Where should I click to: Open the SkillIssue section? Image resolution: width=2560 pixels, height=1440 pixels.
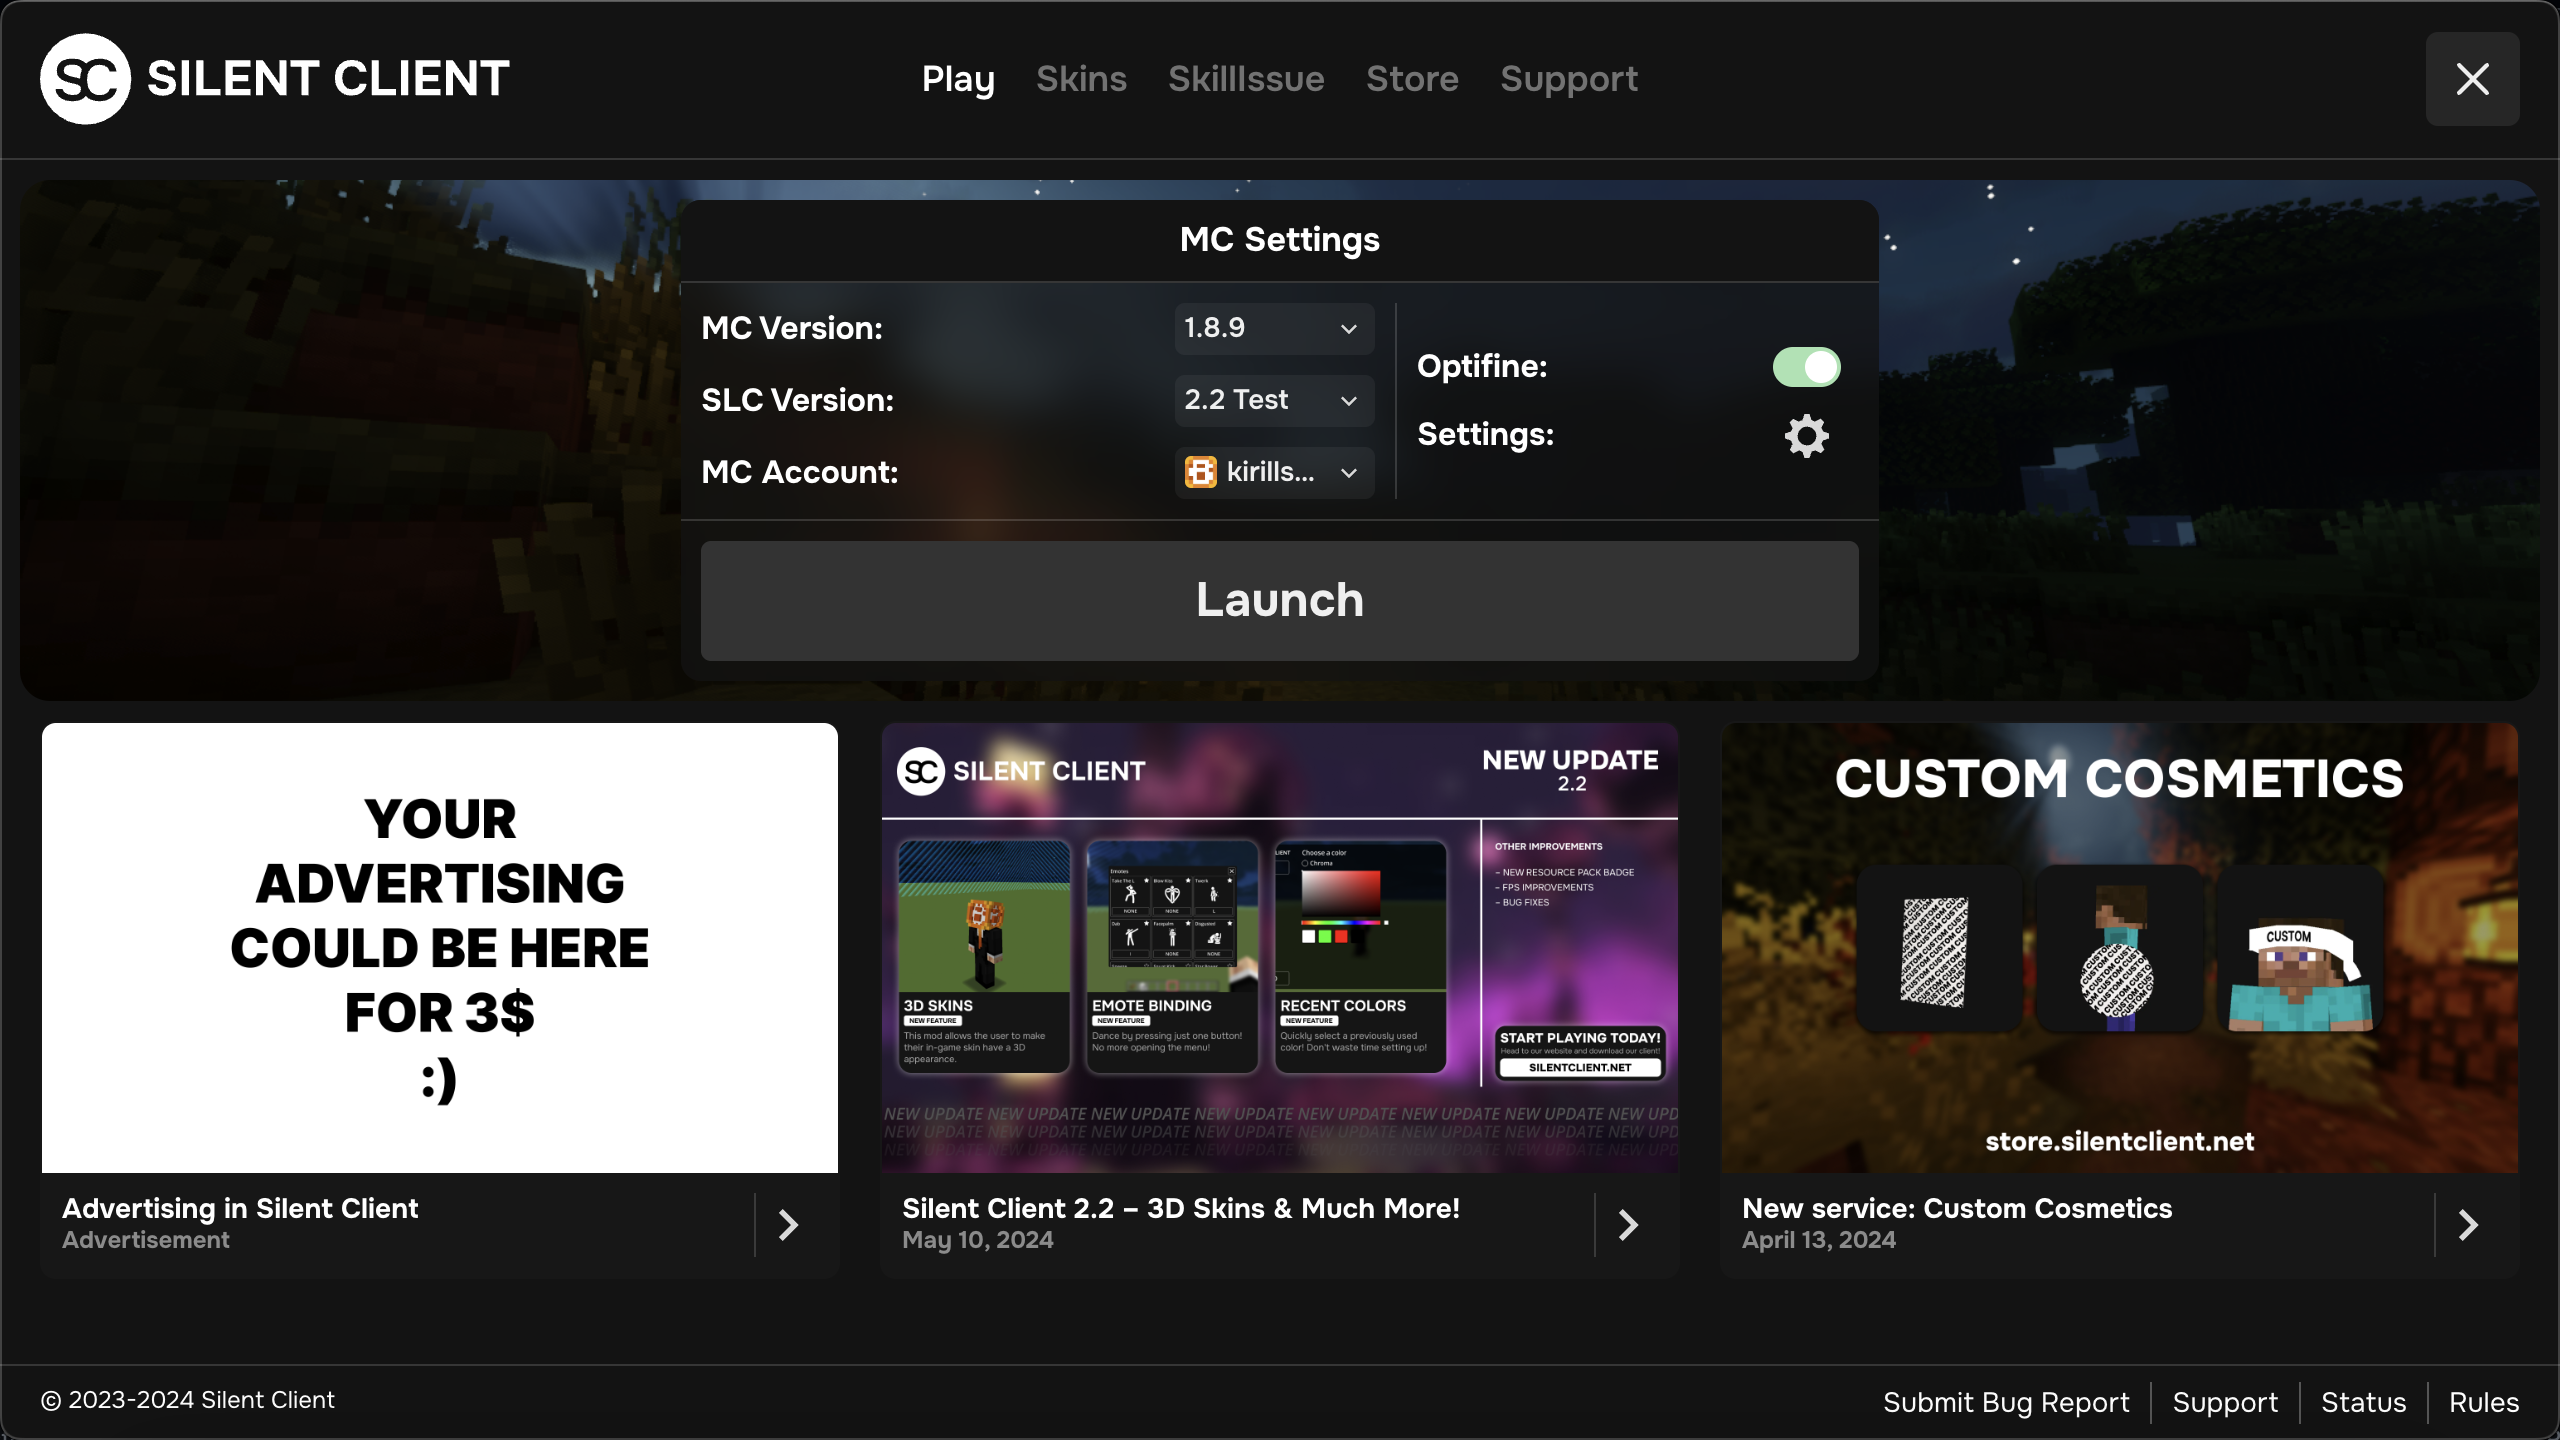click(x=1246, y=79)
